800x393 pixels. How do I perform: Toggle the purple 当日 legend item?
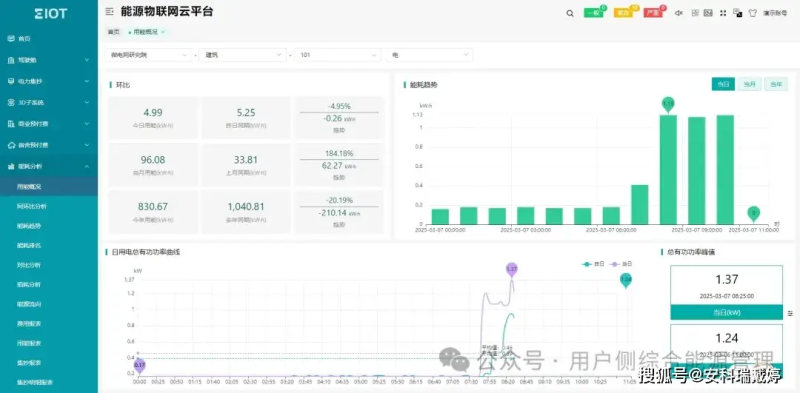(x=622, y=264)
